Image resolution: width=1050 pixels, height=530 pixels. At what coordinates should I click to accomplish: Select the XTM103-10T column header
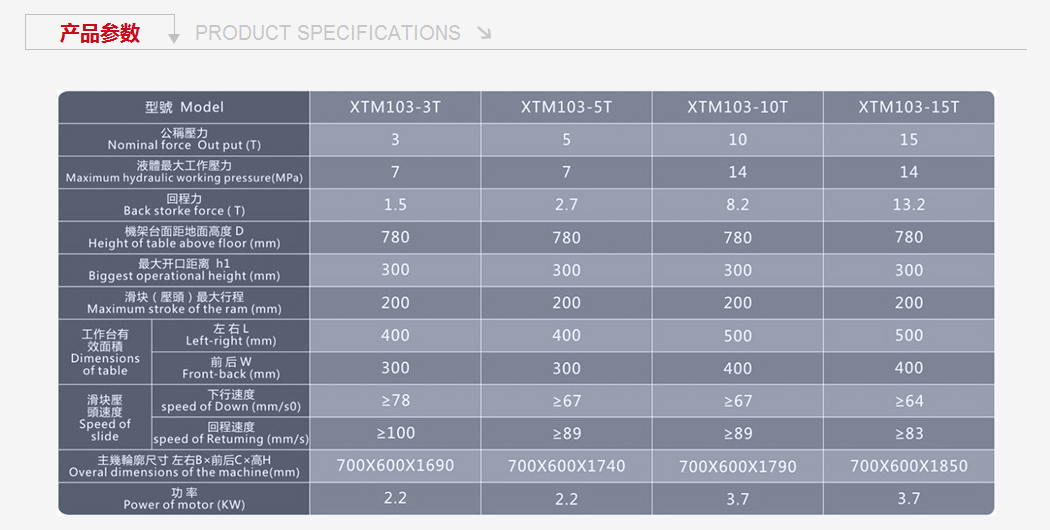pos(737,107)
